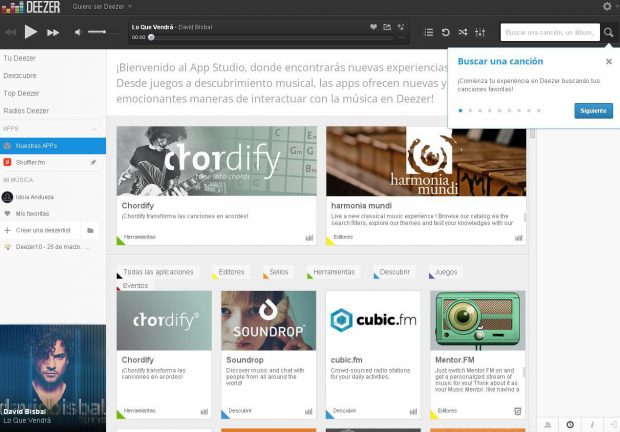Adjust the volume slider
The image size is (620, 432).
coord(97,32)
